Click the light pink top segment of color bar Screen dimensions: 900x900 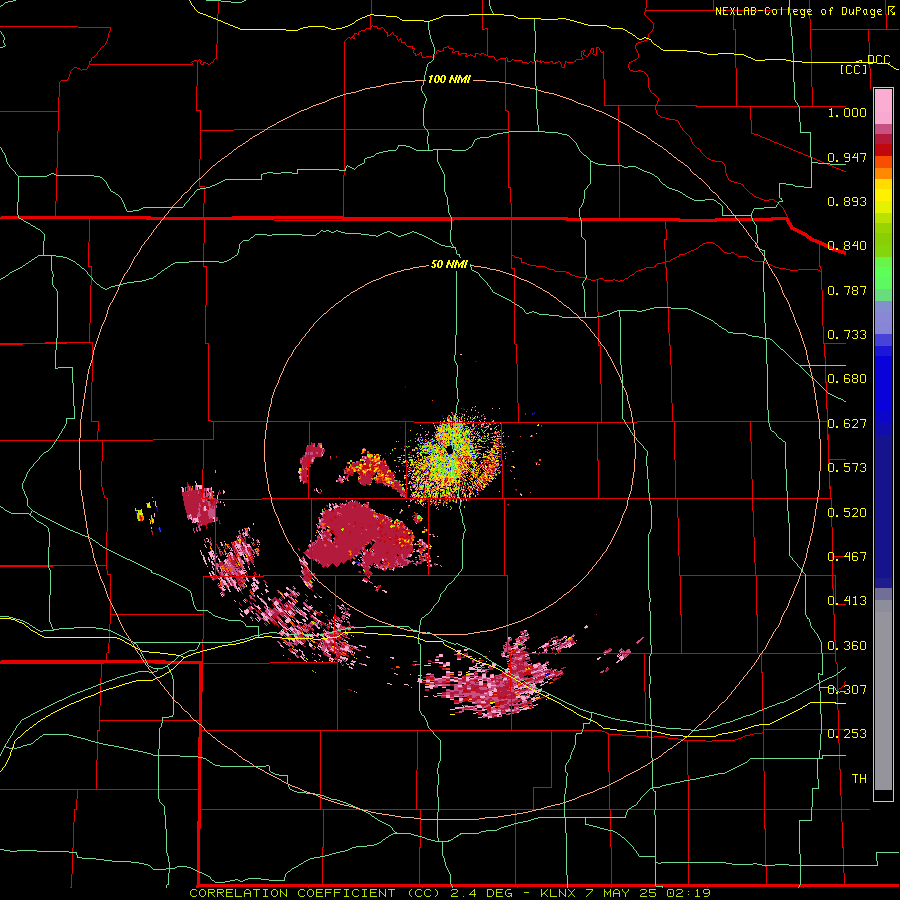point(883,107)
